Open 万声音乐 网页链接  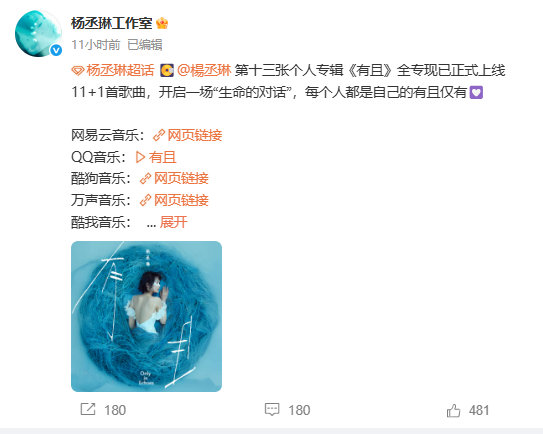[181, 200]
